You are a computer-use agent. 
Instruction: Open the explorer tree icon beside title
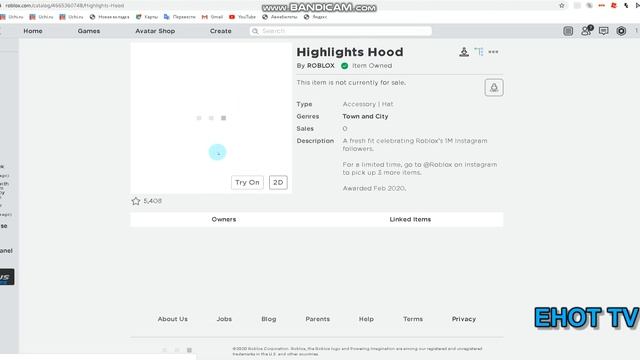tap(479, 52)
